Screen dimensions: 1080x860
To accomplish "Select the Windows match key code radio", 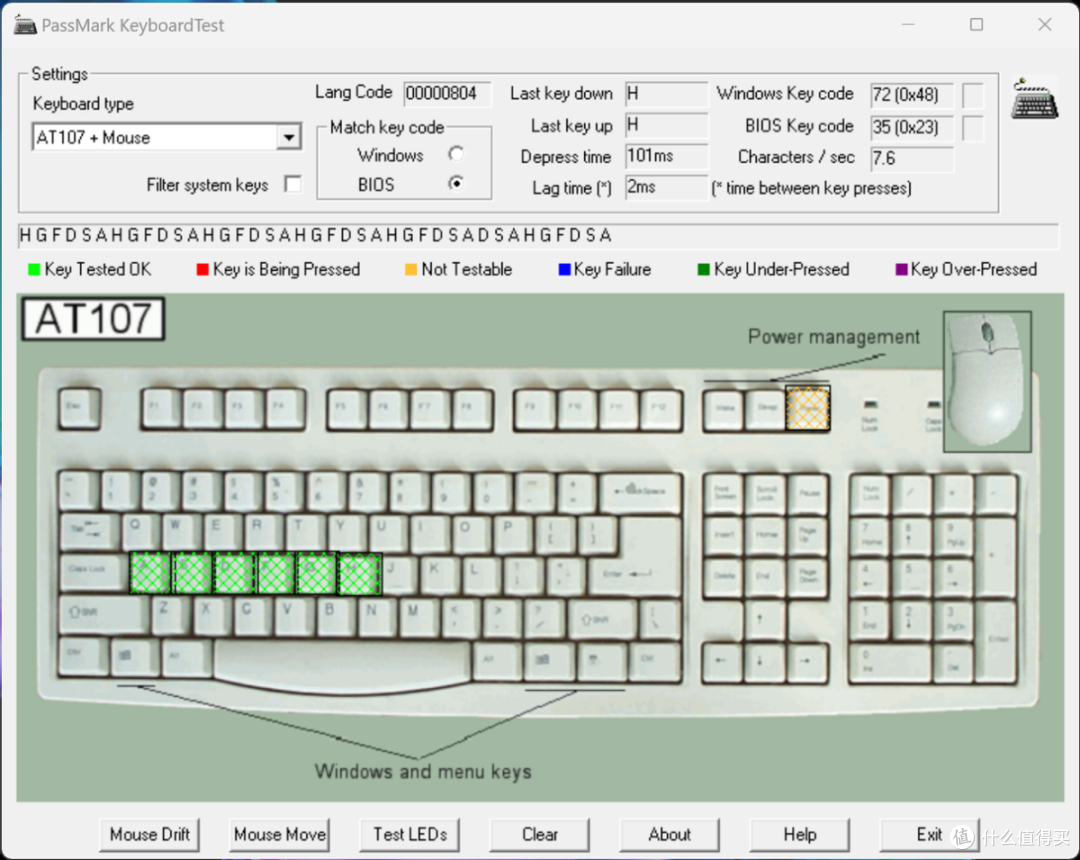I will (455, 154).
